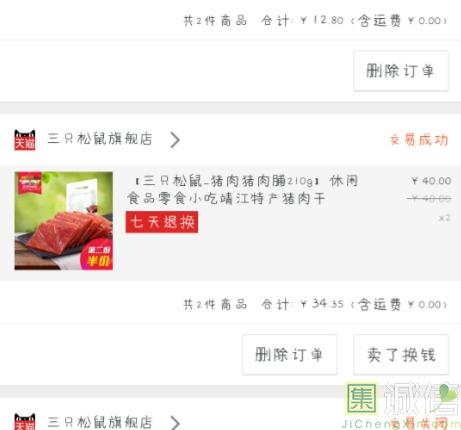461x430 pixels.
Task: Open the 三只松鼠旗舰店 store name link
Action: [100, 139]
